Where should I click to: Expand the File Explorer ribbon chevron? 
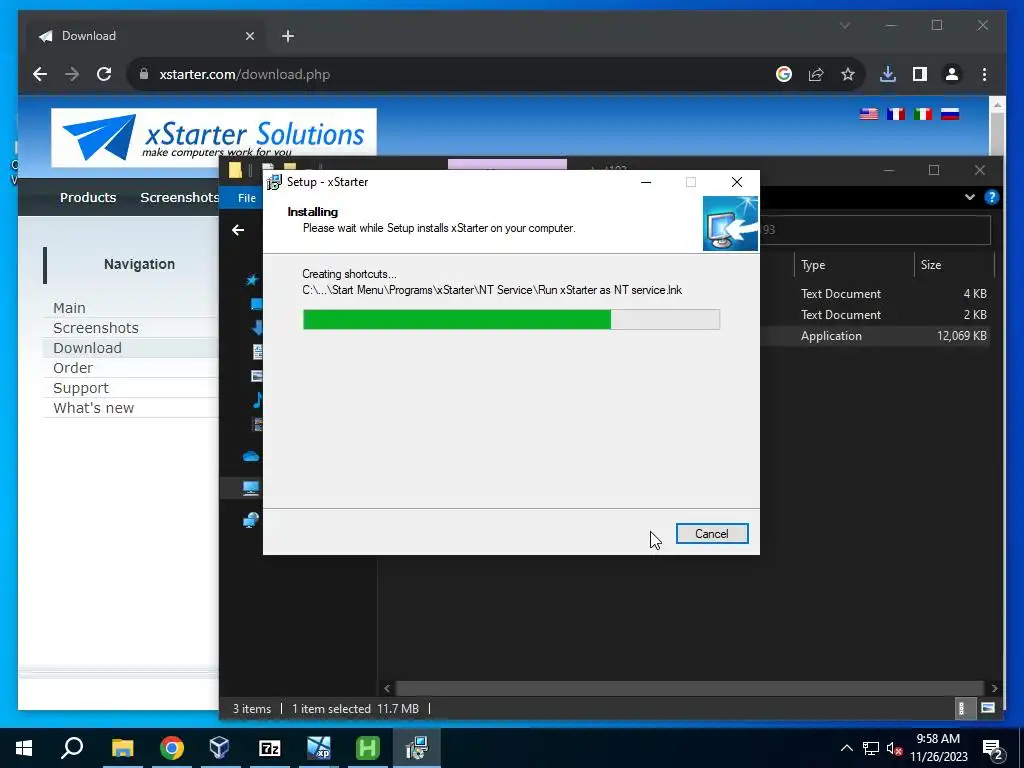pos(969,197)
